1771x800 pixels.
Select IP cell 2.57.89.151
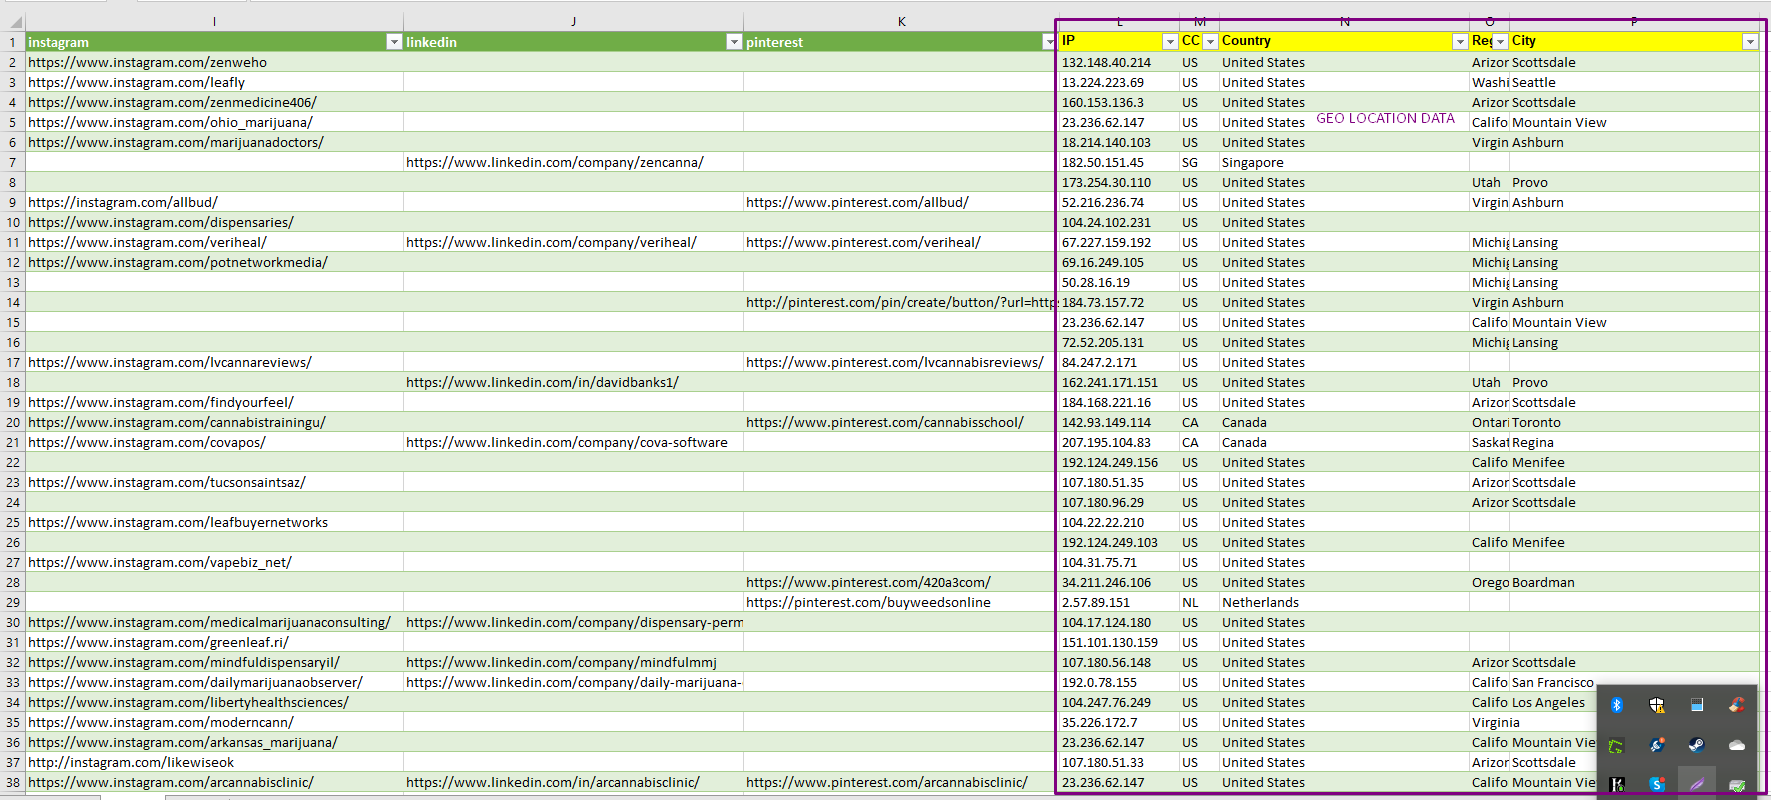click(1119, 602)
